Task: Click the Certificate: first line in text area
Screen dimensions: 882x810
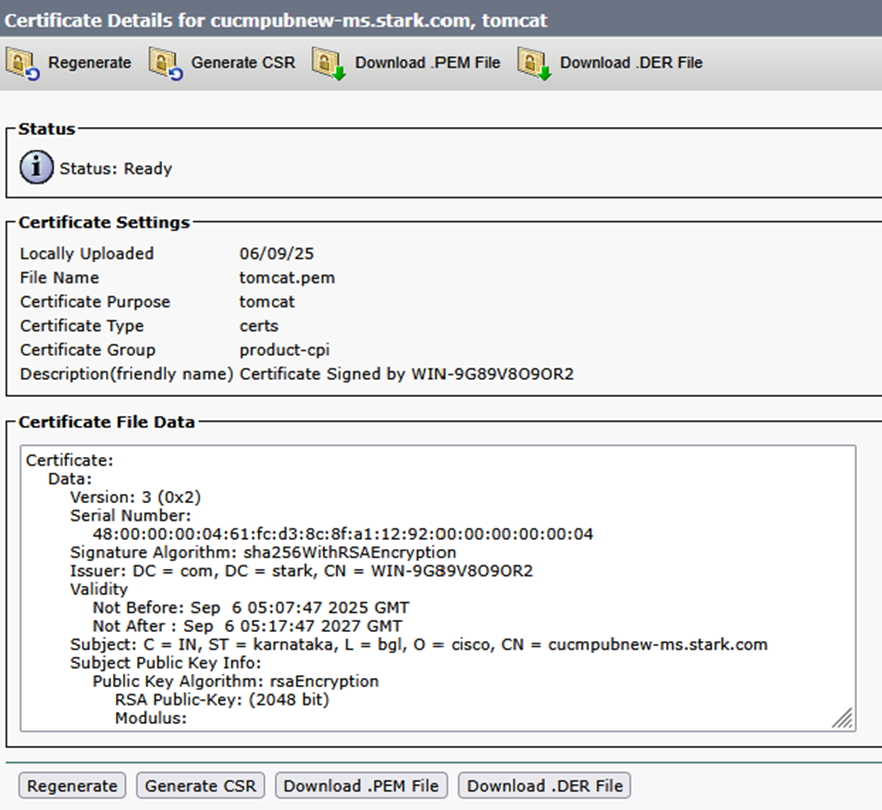Action: tap(70, 461)
